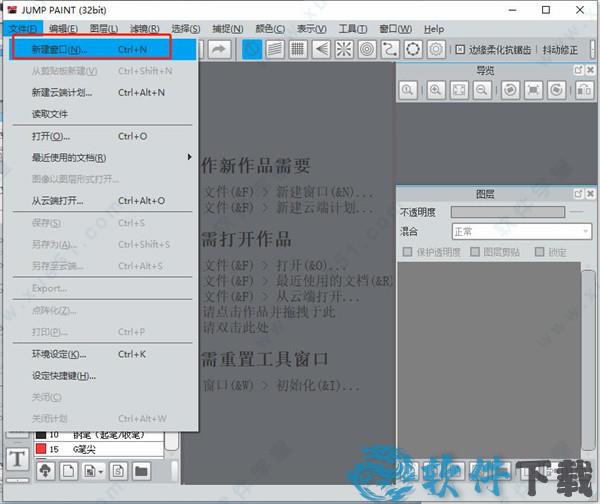Screen dimensions: 600x504
Task: Select the vanishing point snap icon
Action: click(x=321, y=49)
